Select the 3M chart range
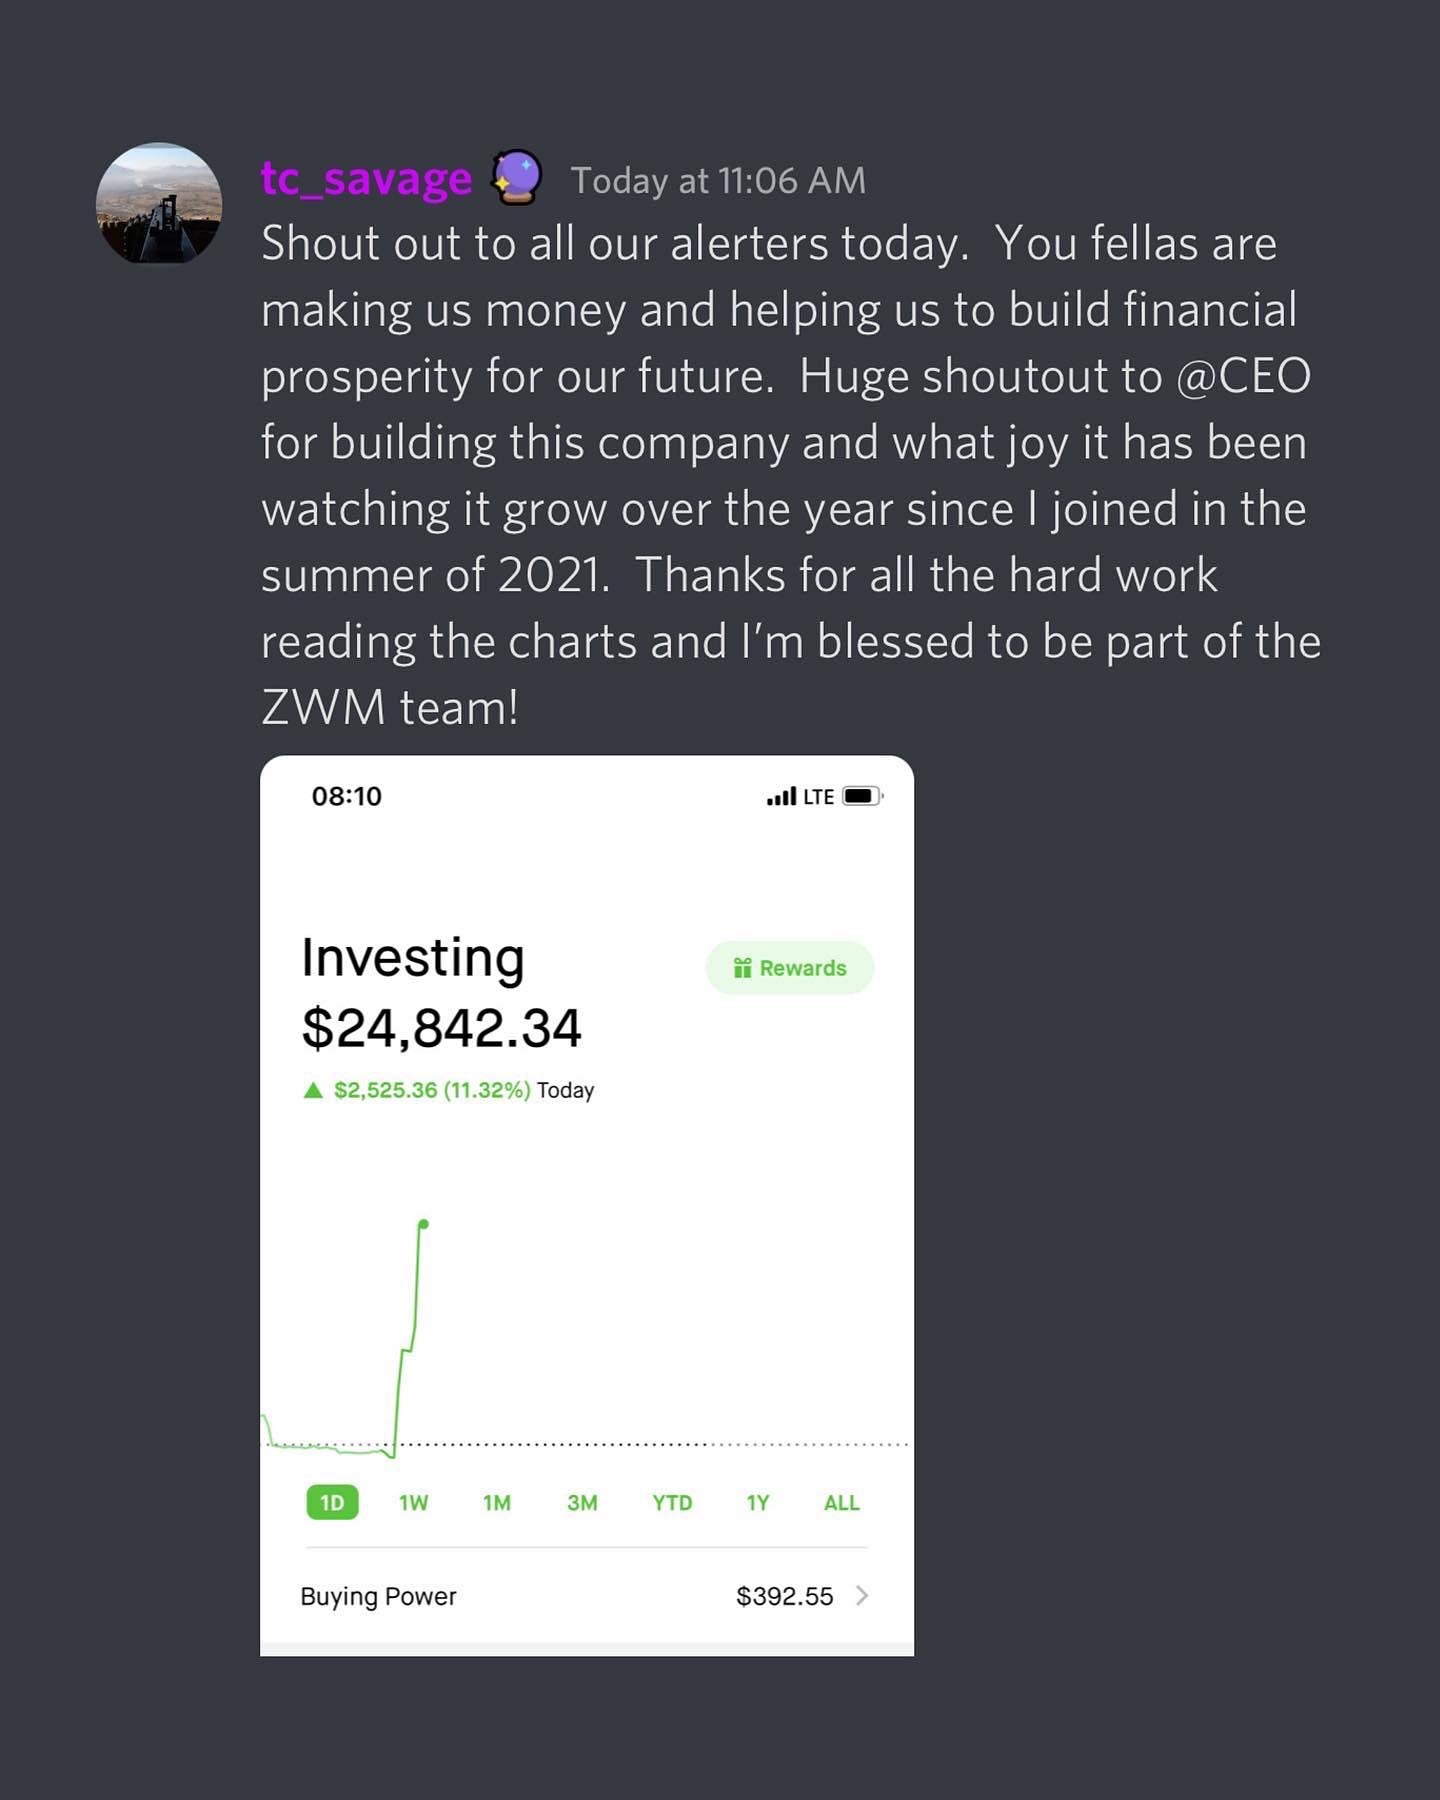This screenshot has width=1440, height=1800. click(x=582, y=1502)
